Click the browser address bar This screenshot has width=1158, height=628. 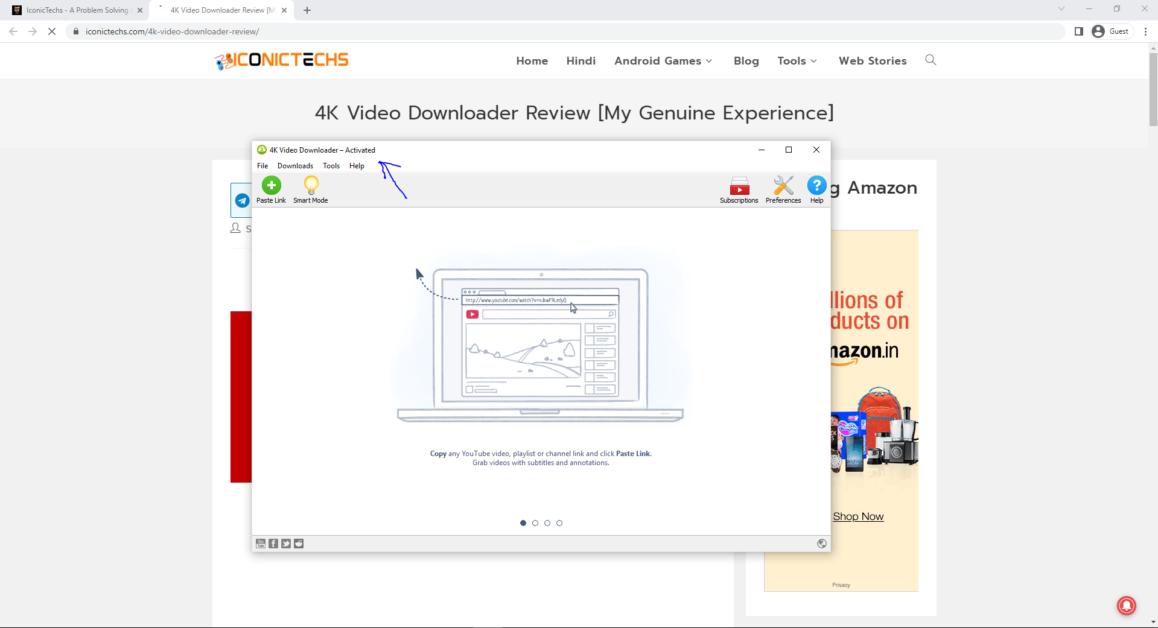(x=565, y=31)
